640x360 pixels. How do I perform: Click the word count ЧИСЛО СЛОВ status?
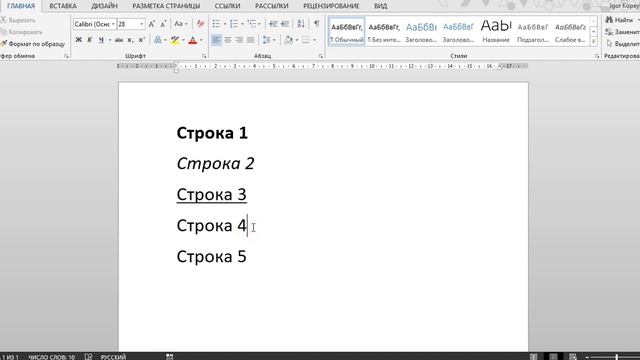(x=51, y=357)
